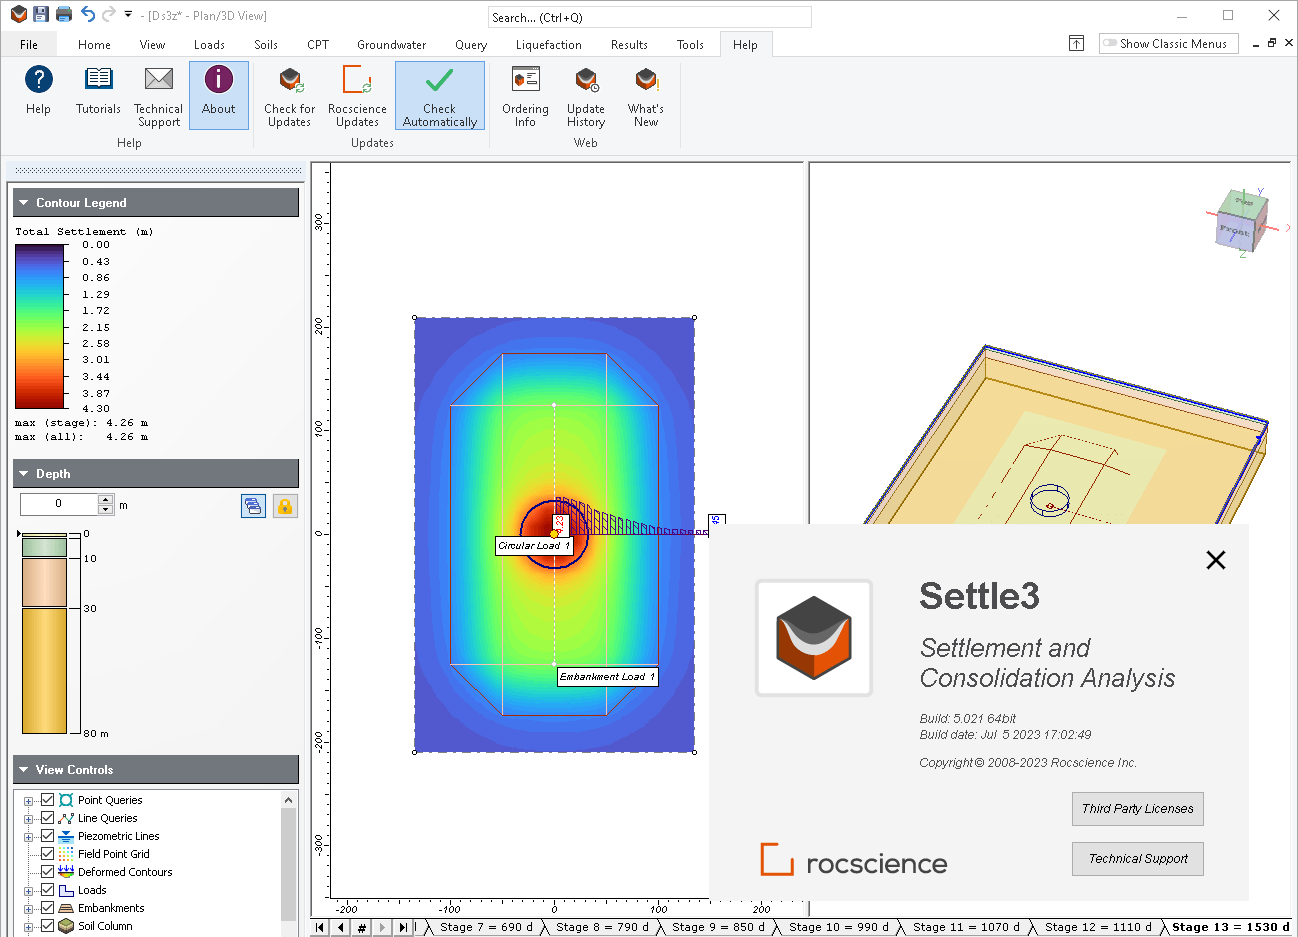Click the About info button
The image size is (1298, 937).
coord(219,95)
